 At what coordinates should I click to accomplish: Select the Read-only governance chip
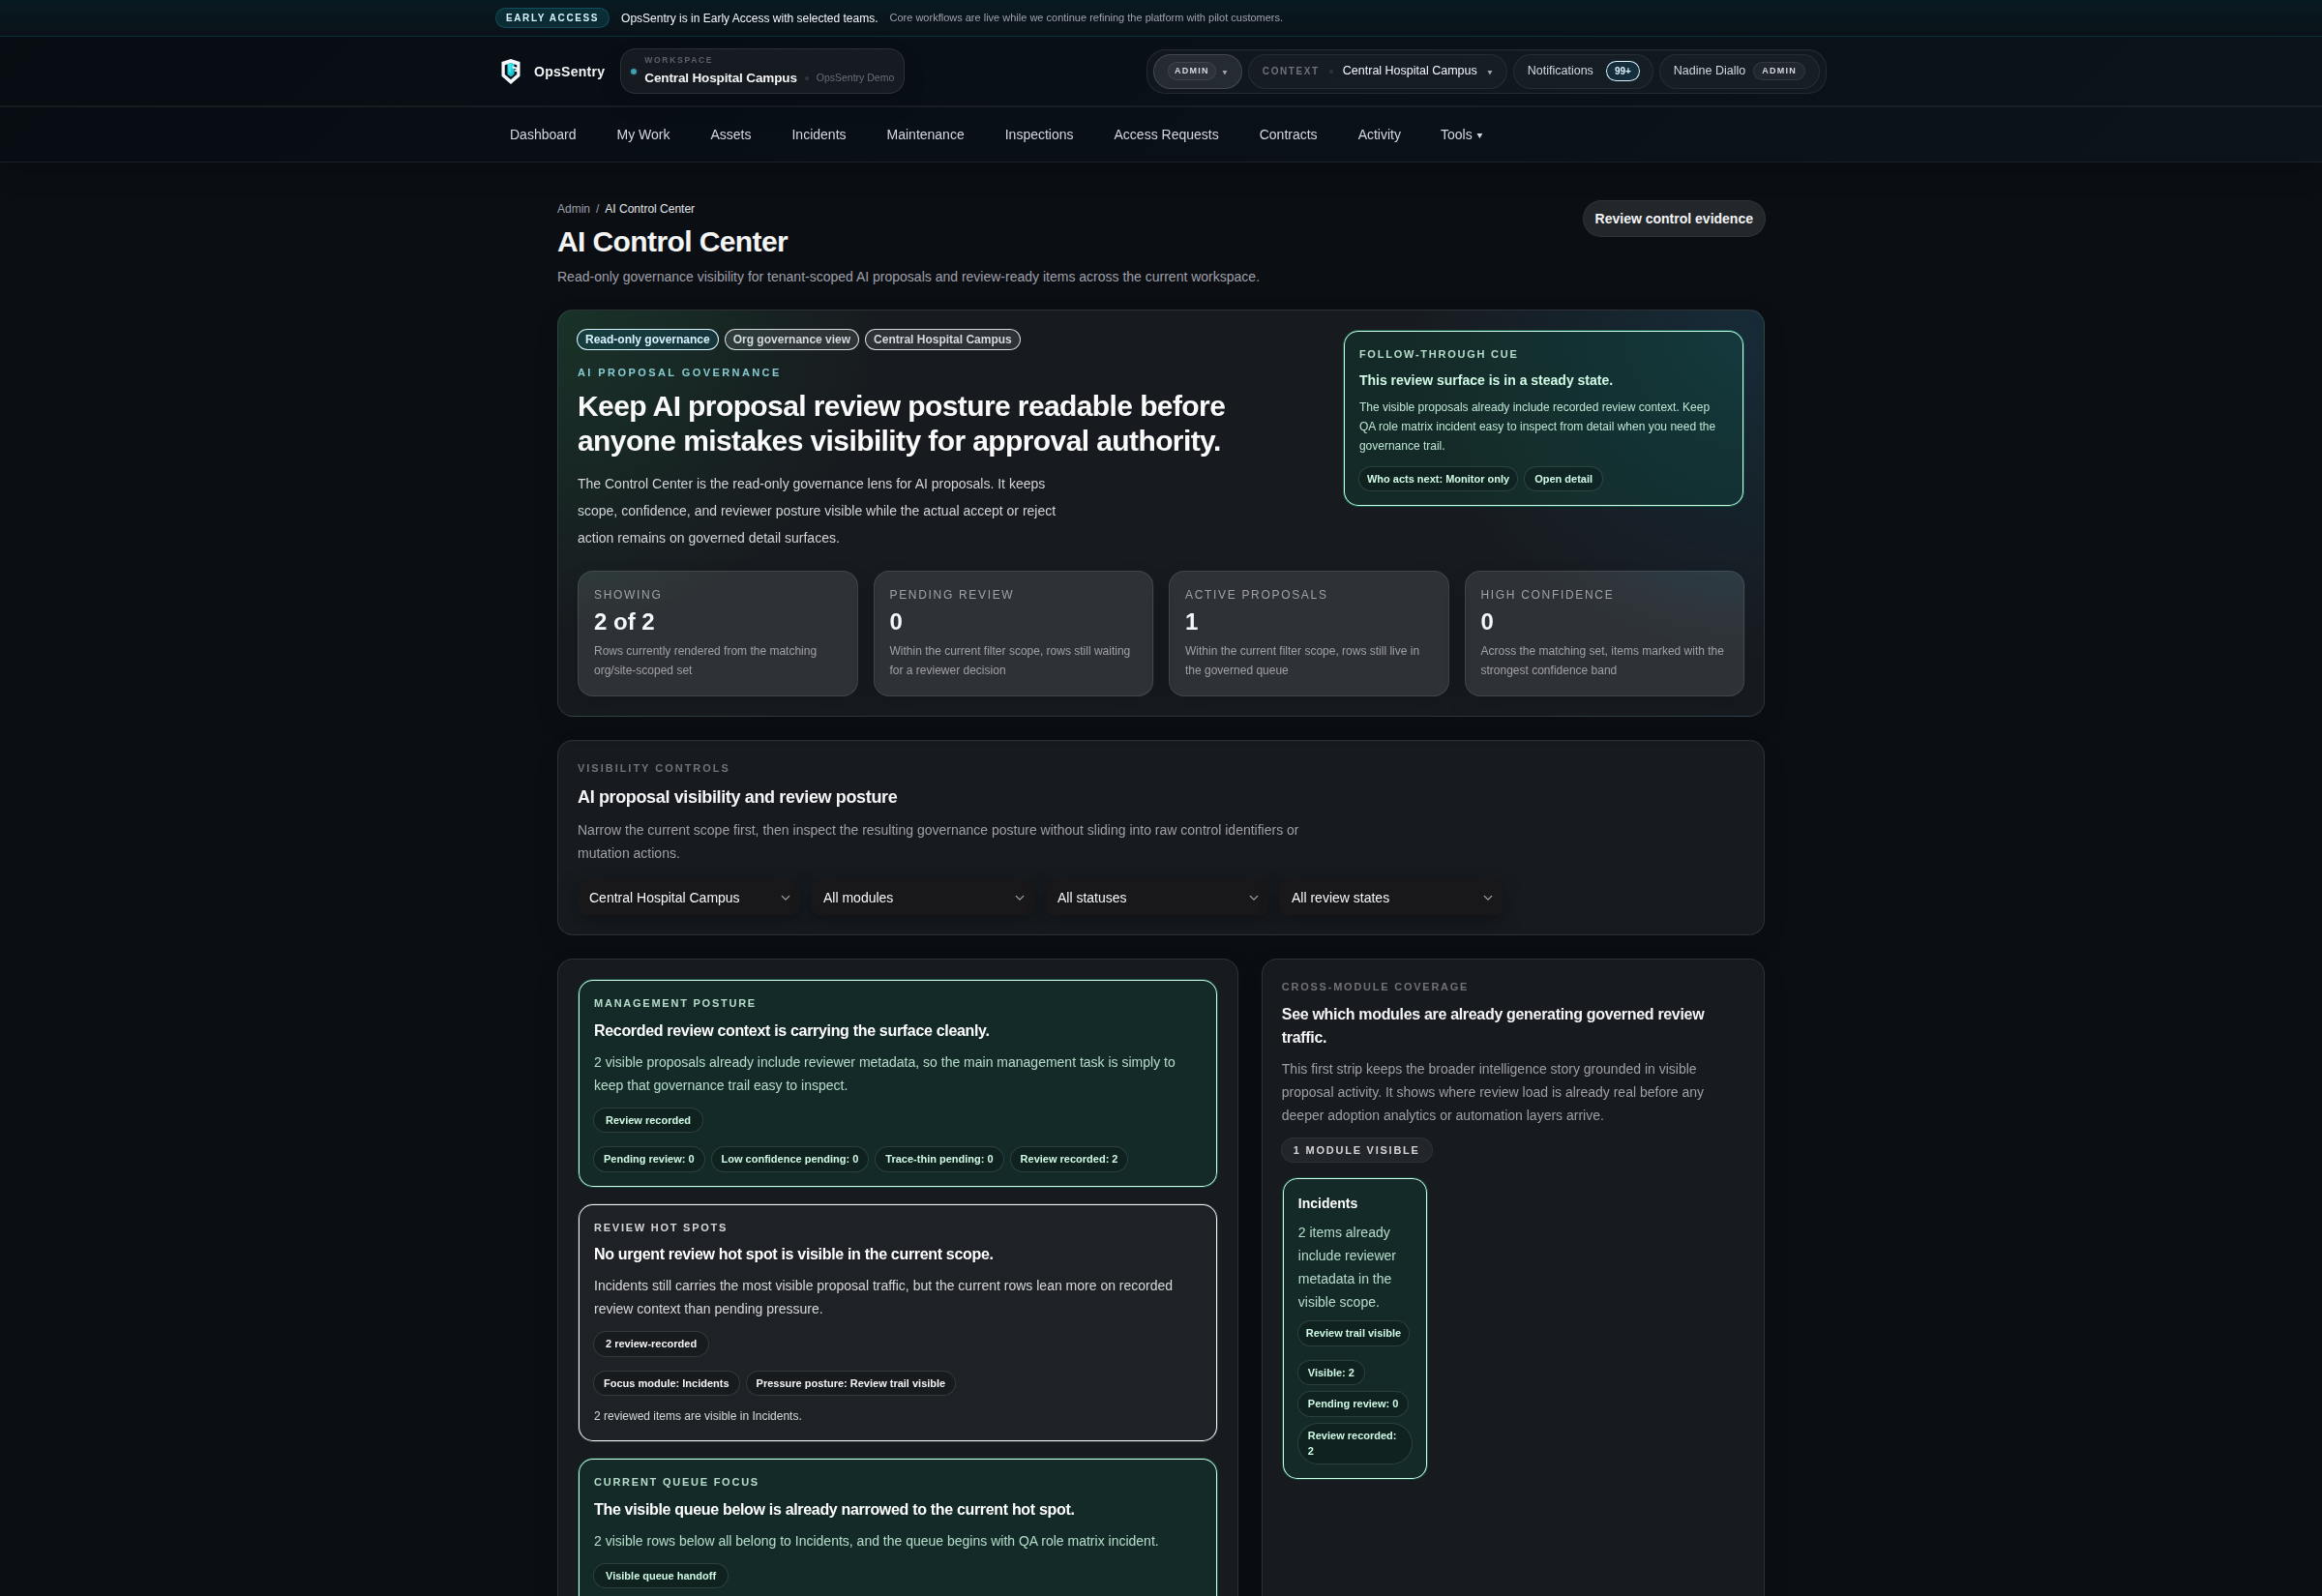(647, 339)
